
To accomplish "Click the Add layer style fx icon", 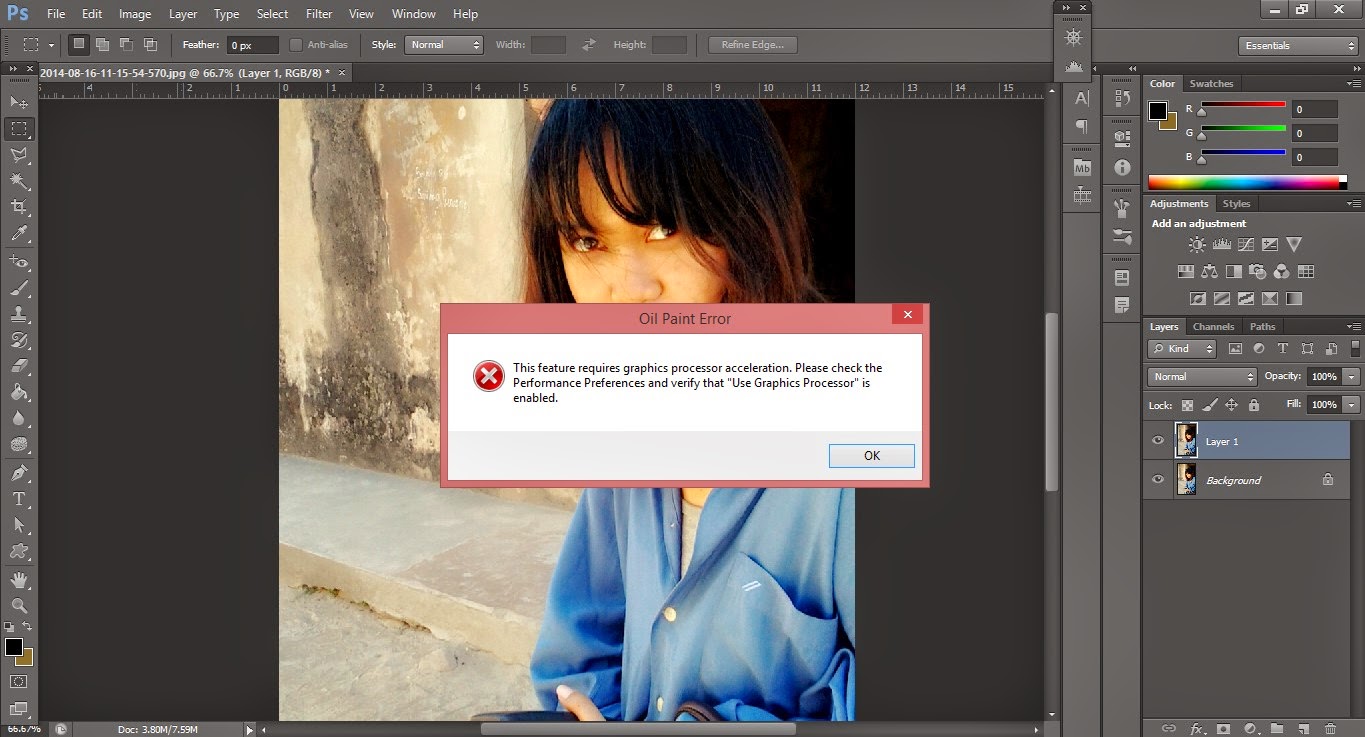I will (x=1197, y=728).
